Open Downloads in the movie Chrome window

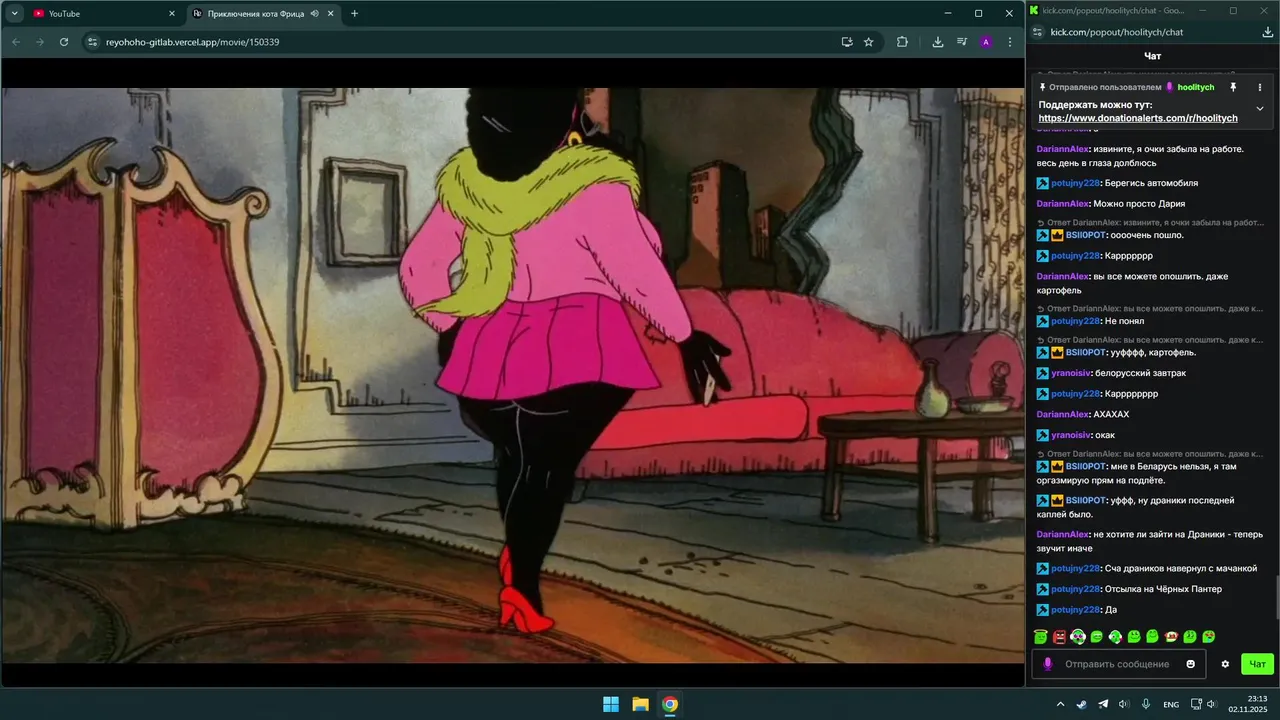tap(938, 42)
